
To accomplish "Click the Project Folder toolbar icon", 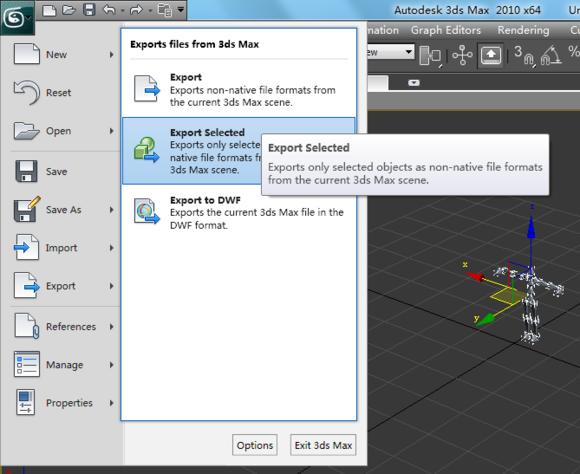I will [x=165, y=10].
